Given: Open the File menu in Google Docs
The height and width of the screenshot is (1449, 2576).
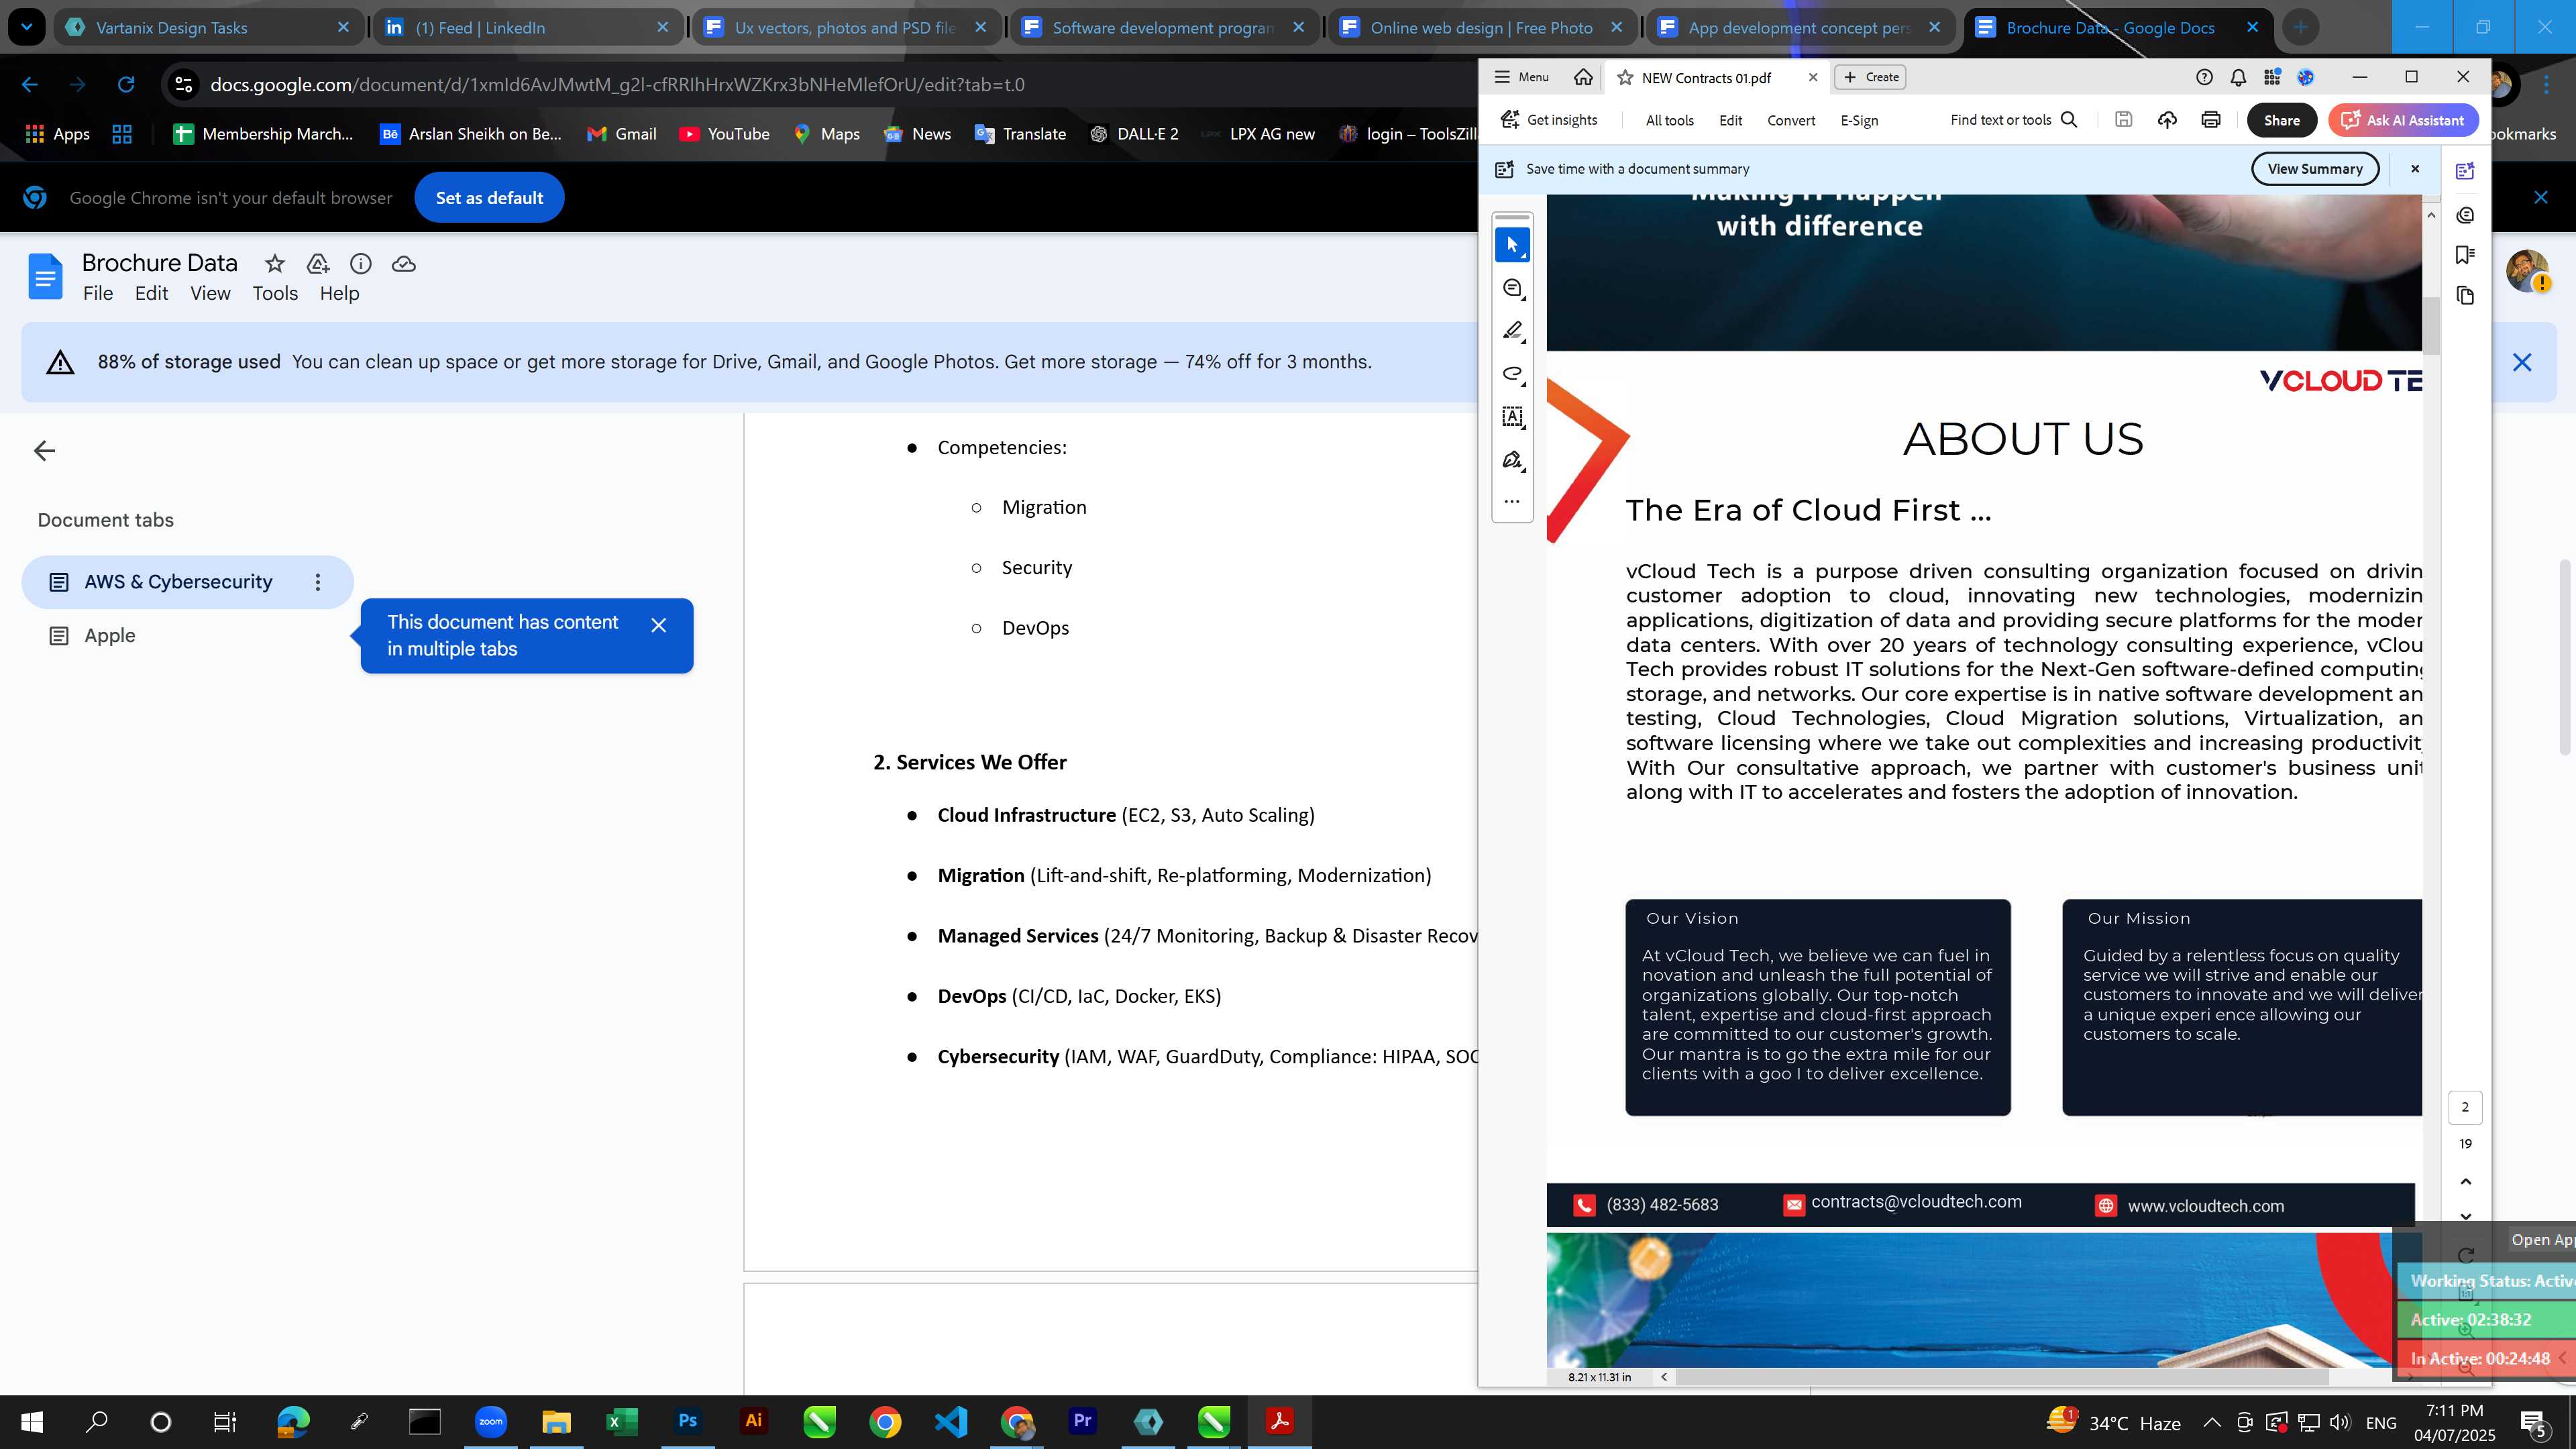Looking at the screenshot, I should tap(98, 294).
